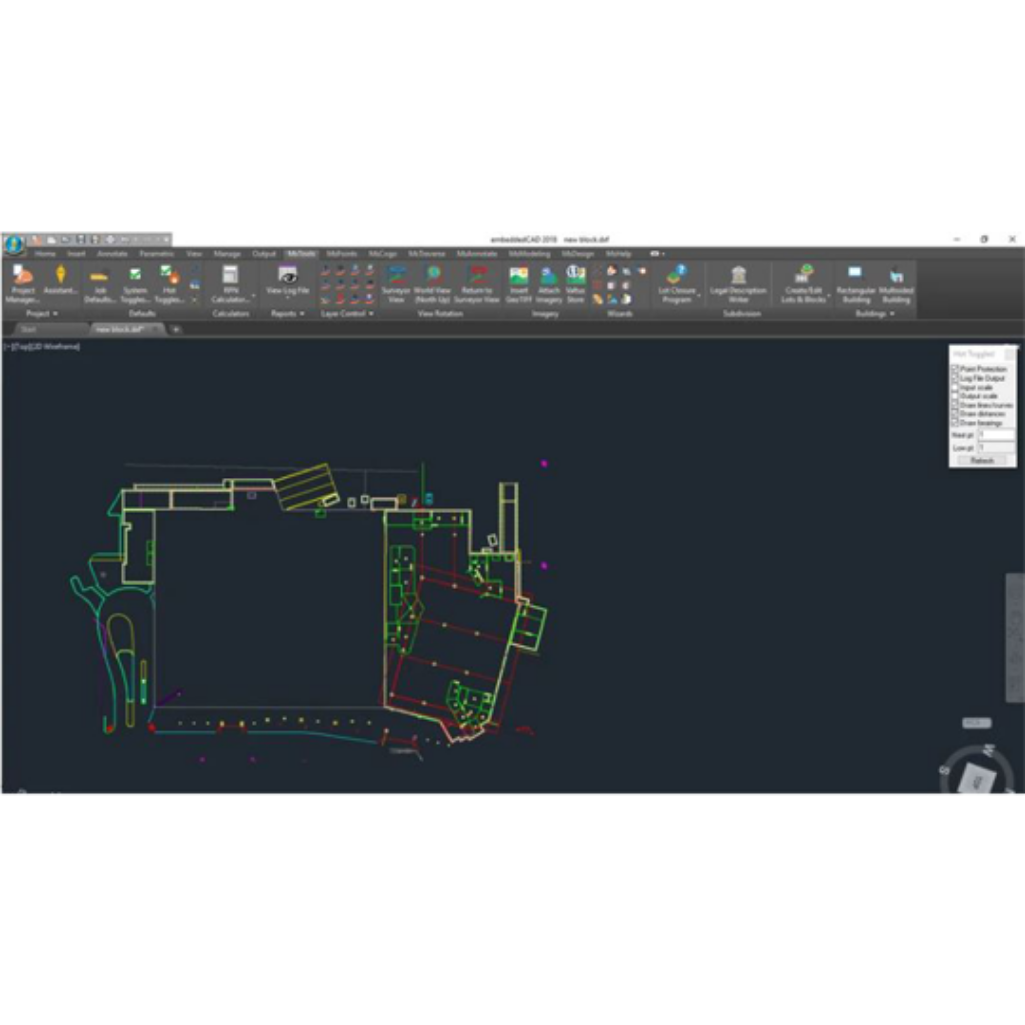Launch the RPN Calculator
Image resolution: width=1025 pixels, height=1025 pixels.
(230, 283)
